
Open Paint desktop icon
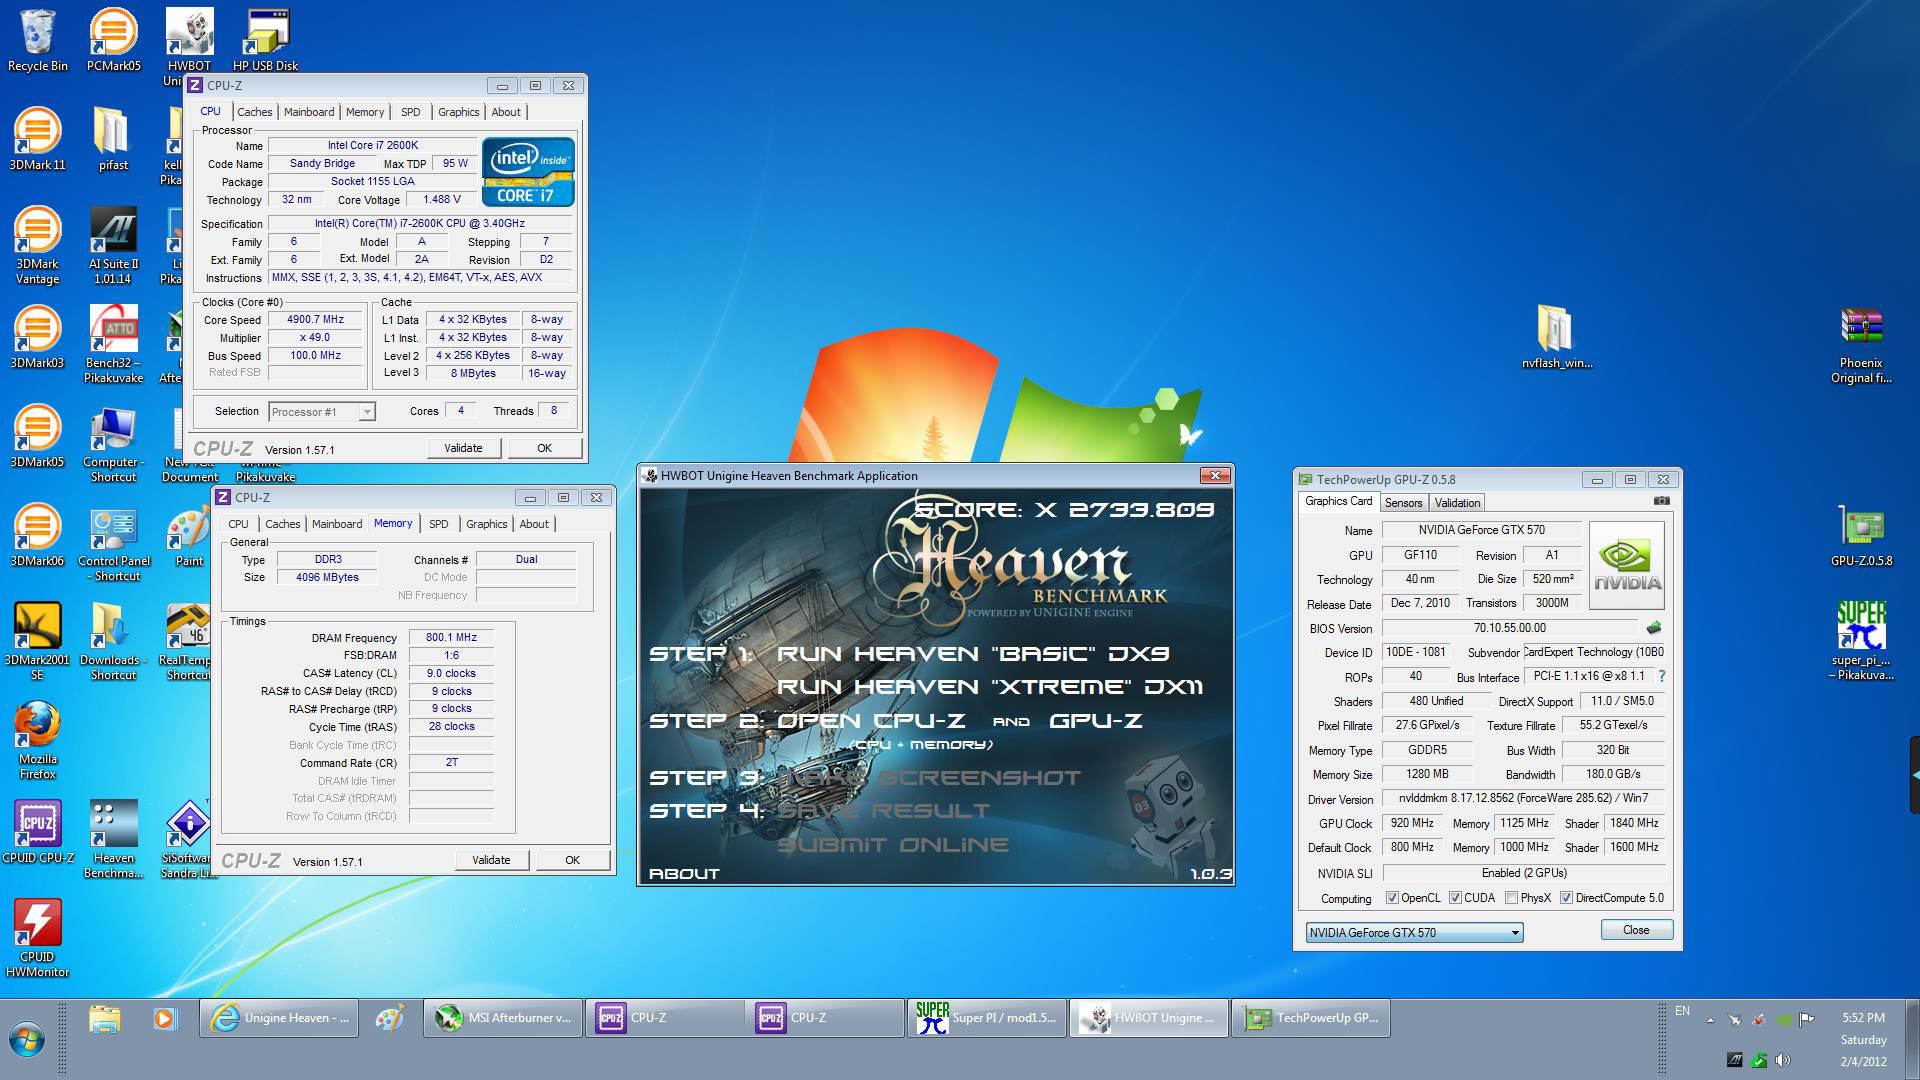coord(189,535)
